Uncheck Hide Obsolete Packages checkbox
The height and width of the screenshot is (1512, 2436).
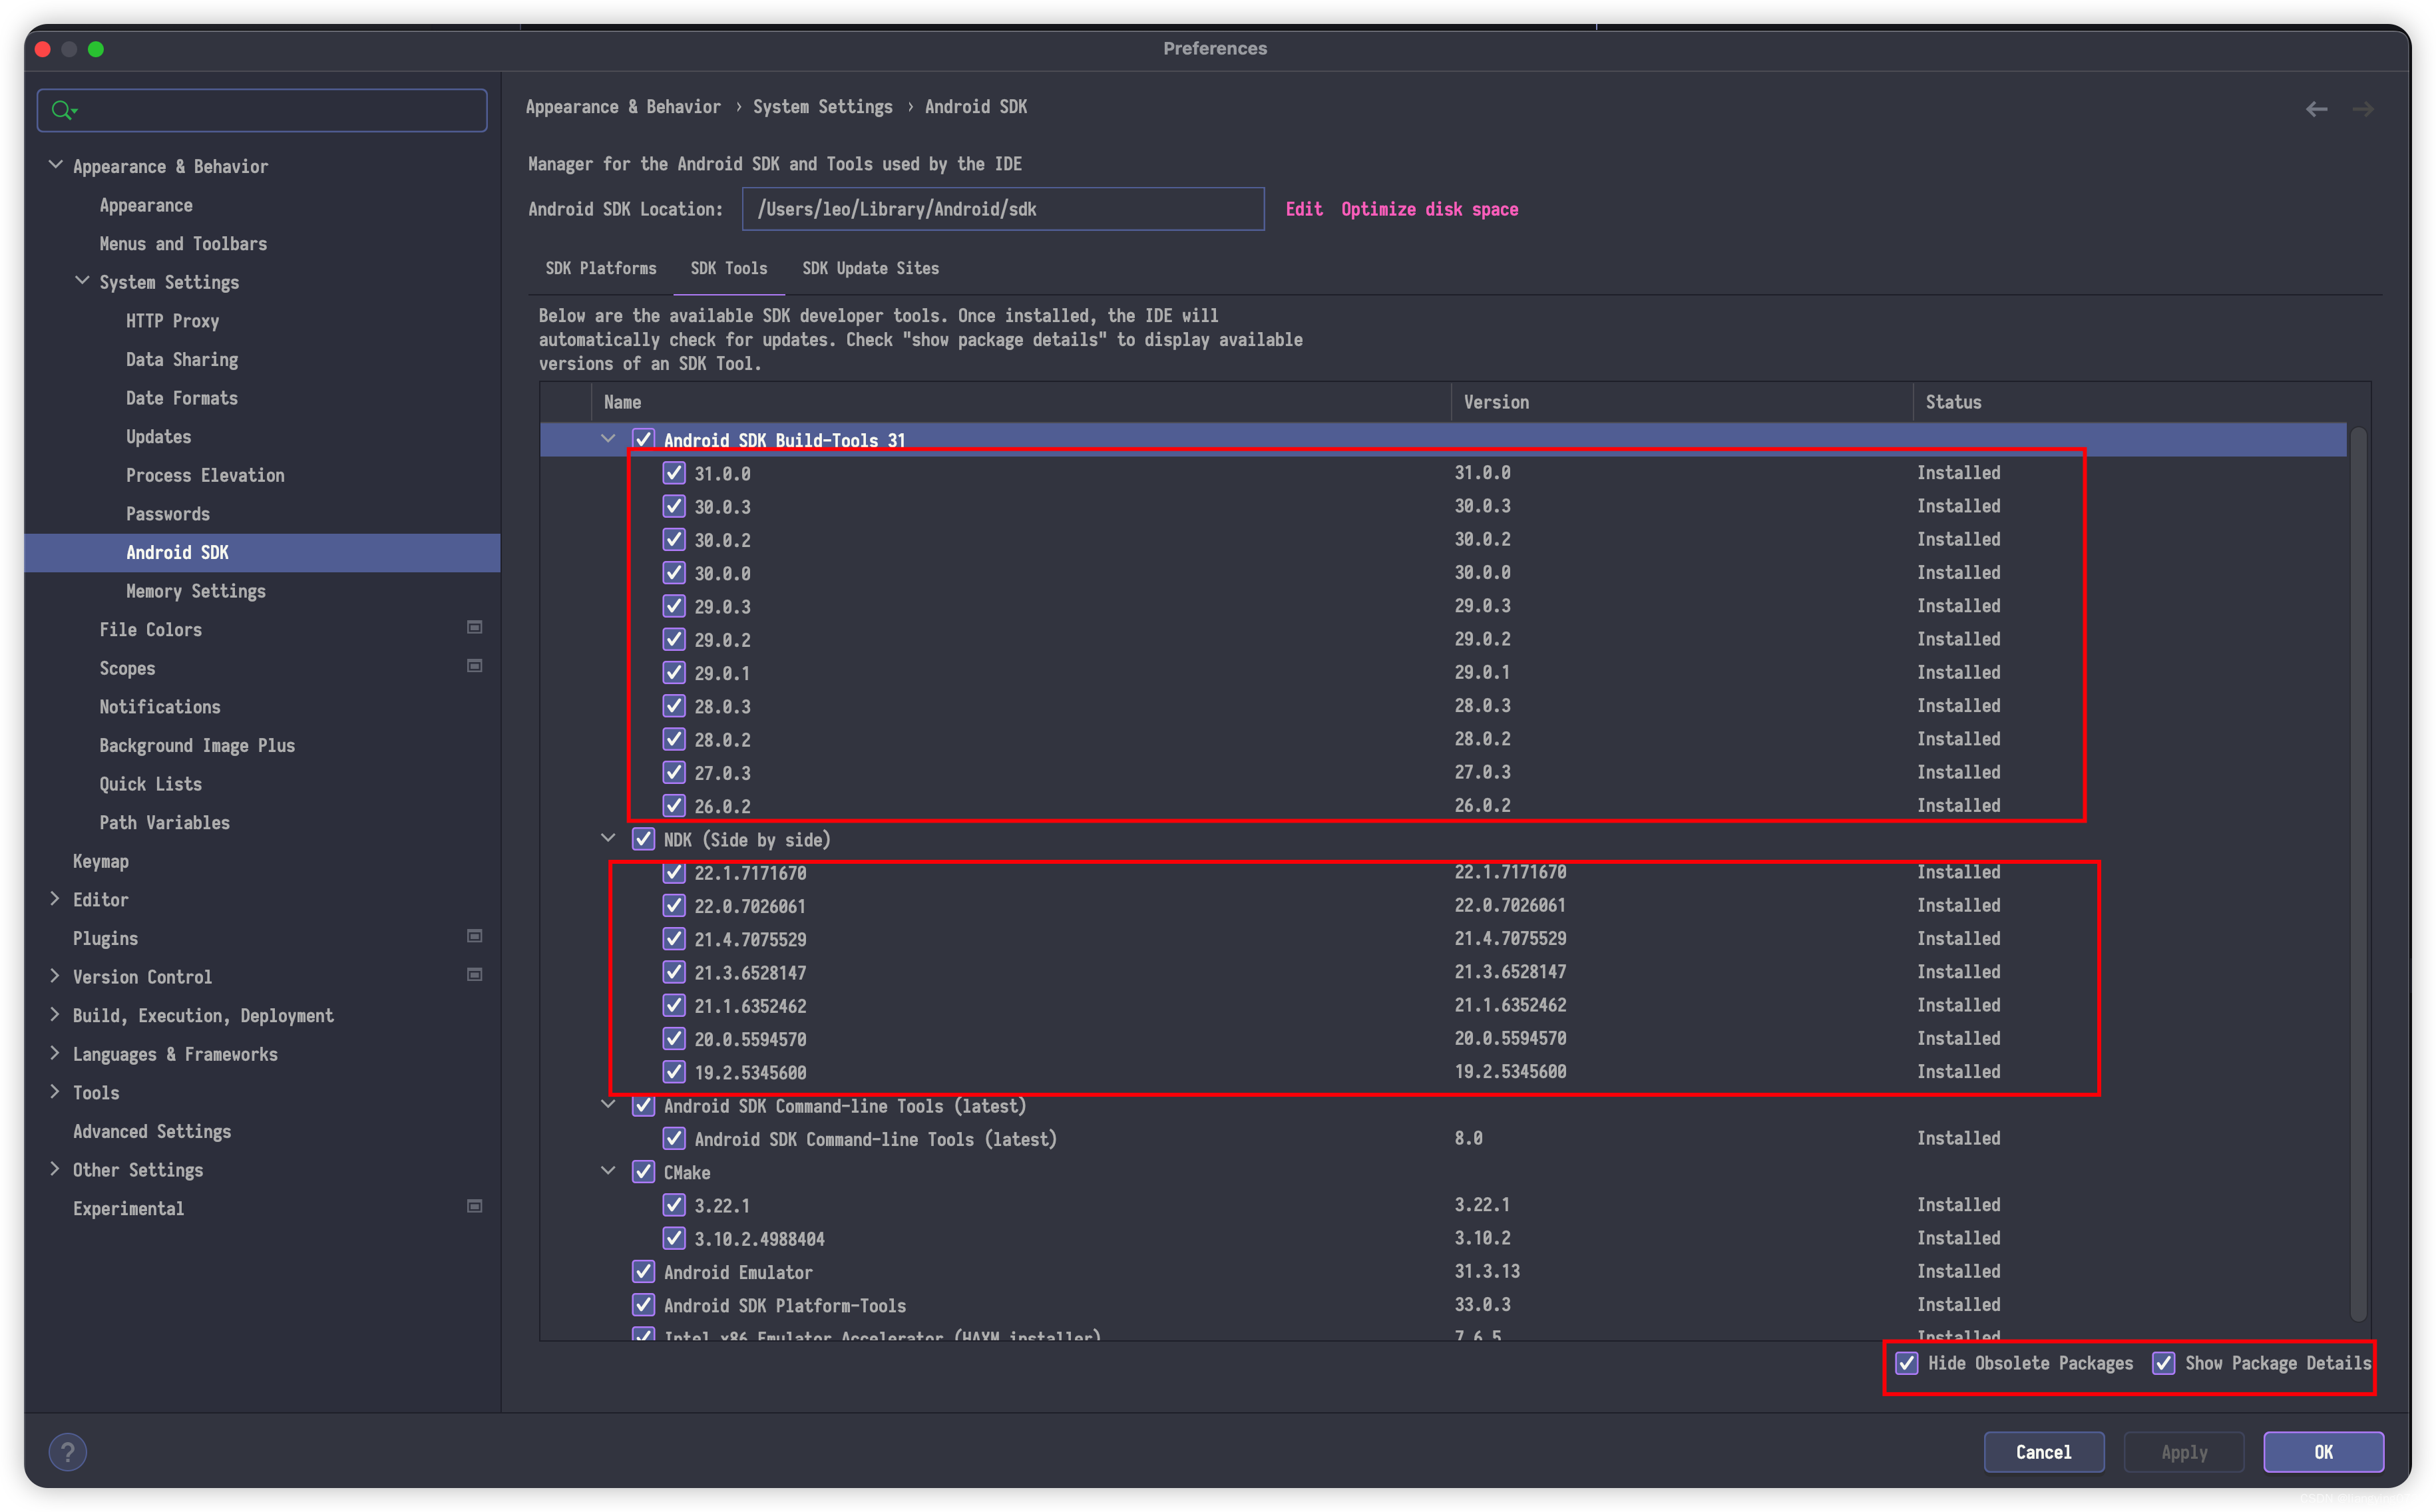pyautogui.click(x=1907, y=1363)
